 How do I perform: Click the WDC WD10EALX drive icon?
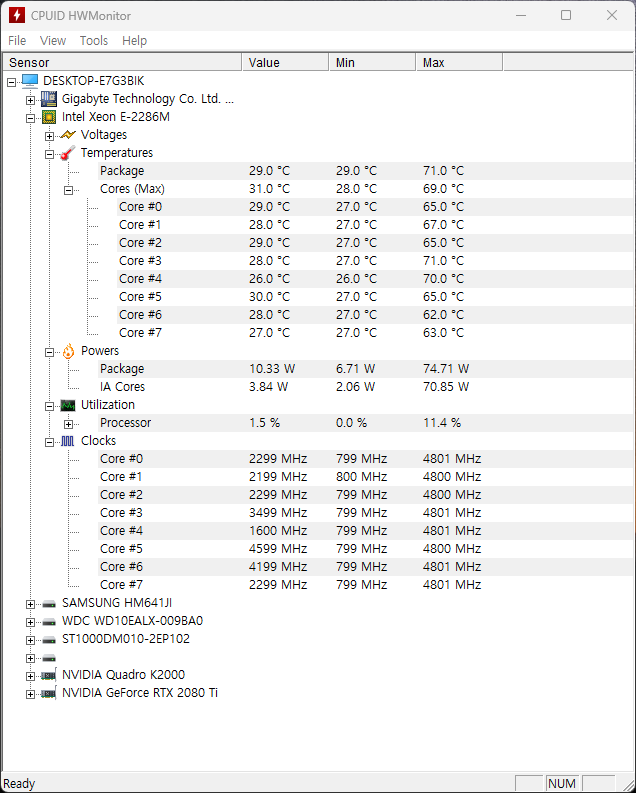click(49, 622)
